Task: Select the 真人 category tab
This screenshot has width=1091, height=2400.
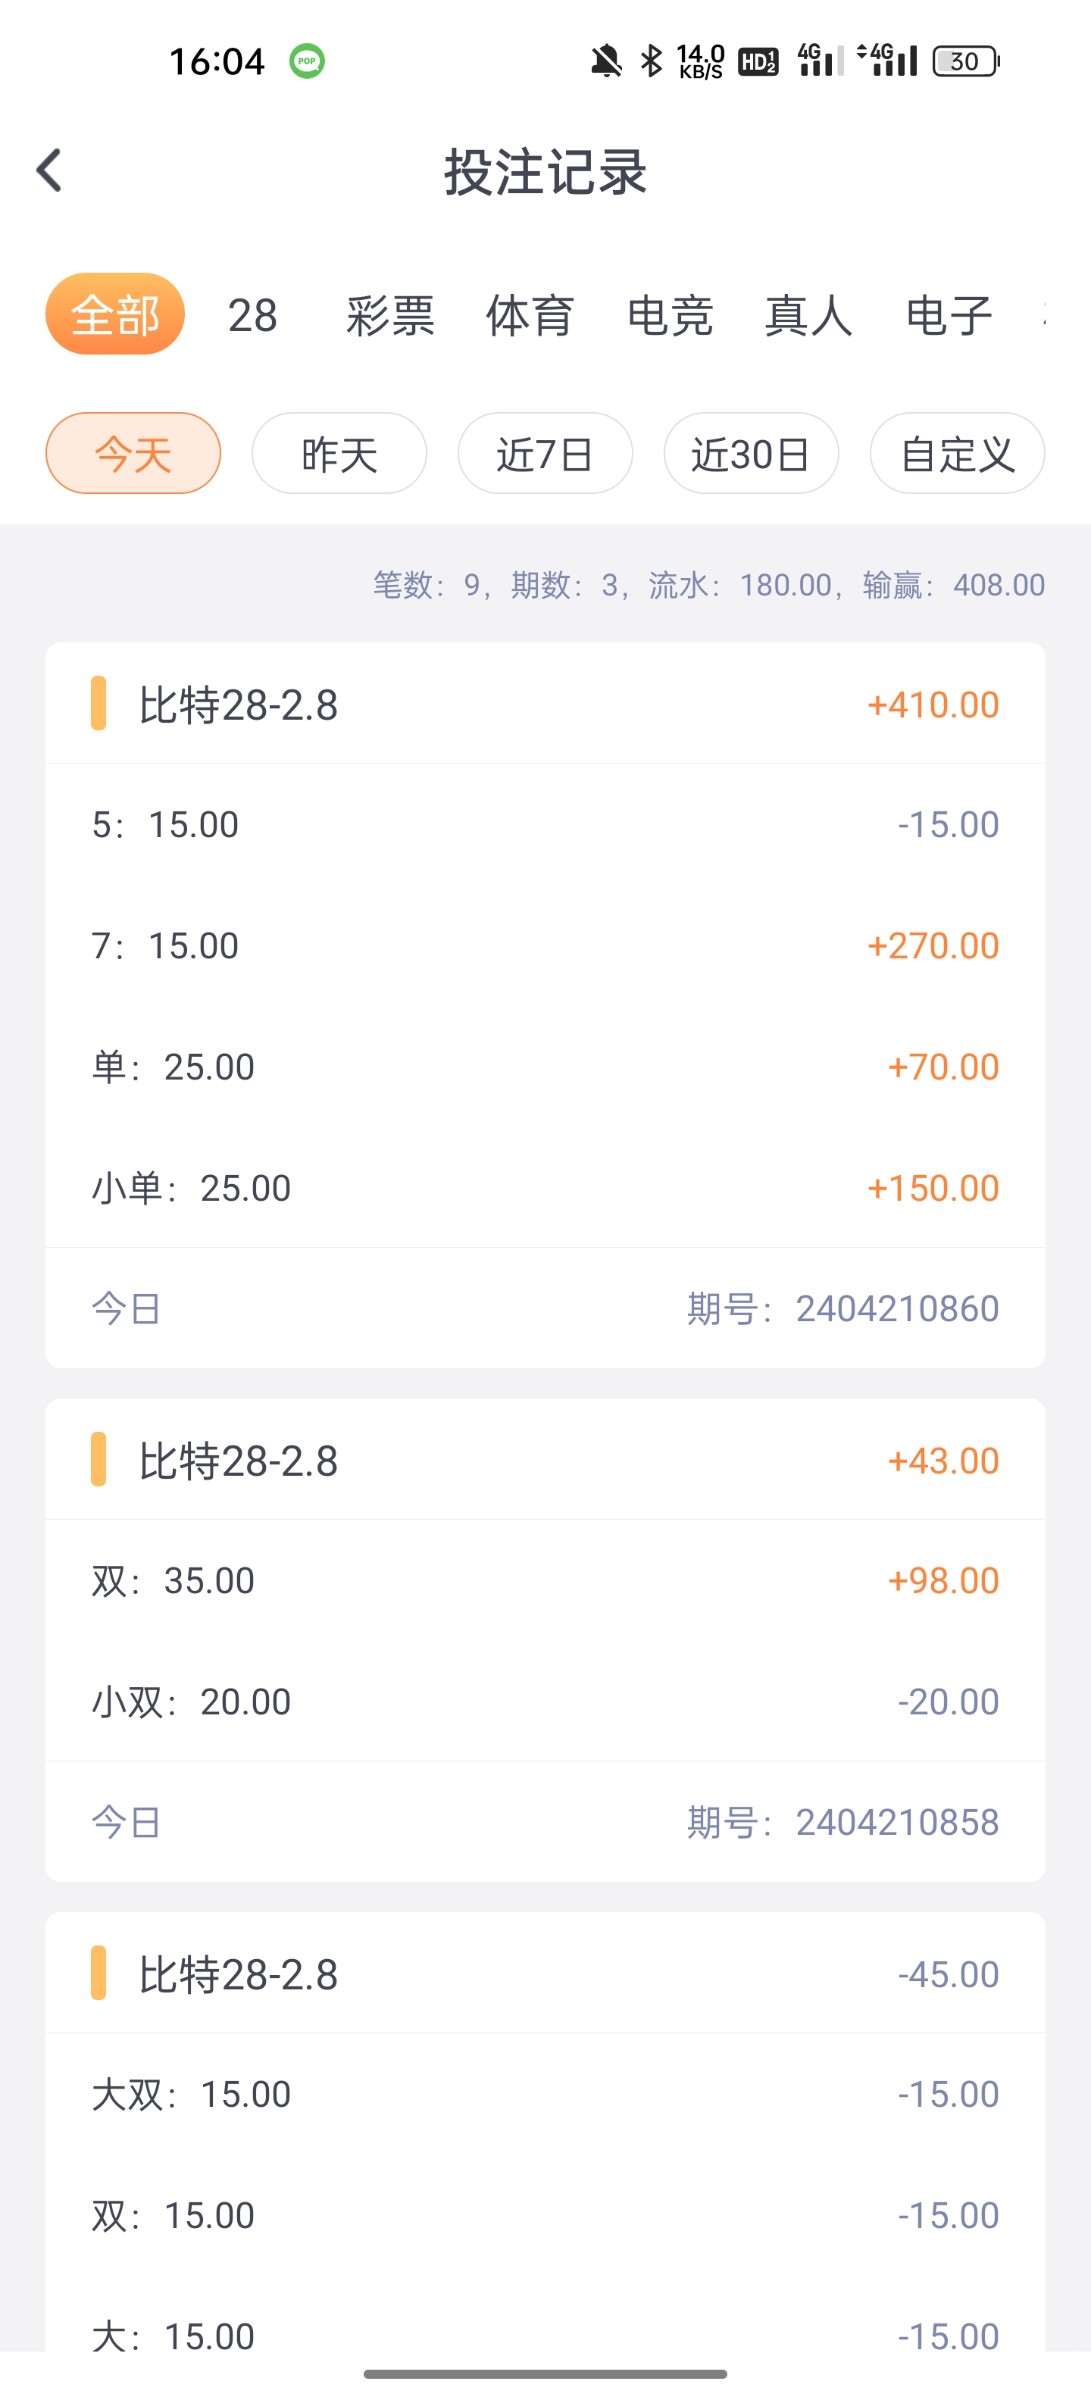Action: click(808, 316)
